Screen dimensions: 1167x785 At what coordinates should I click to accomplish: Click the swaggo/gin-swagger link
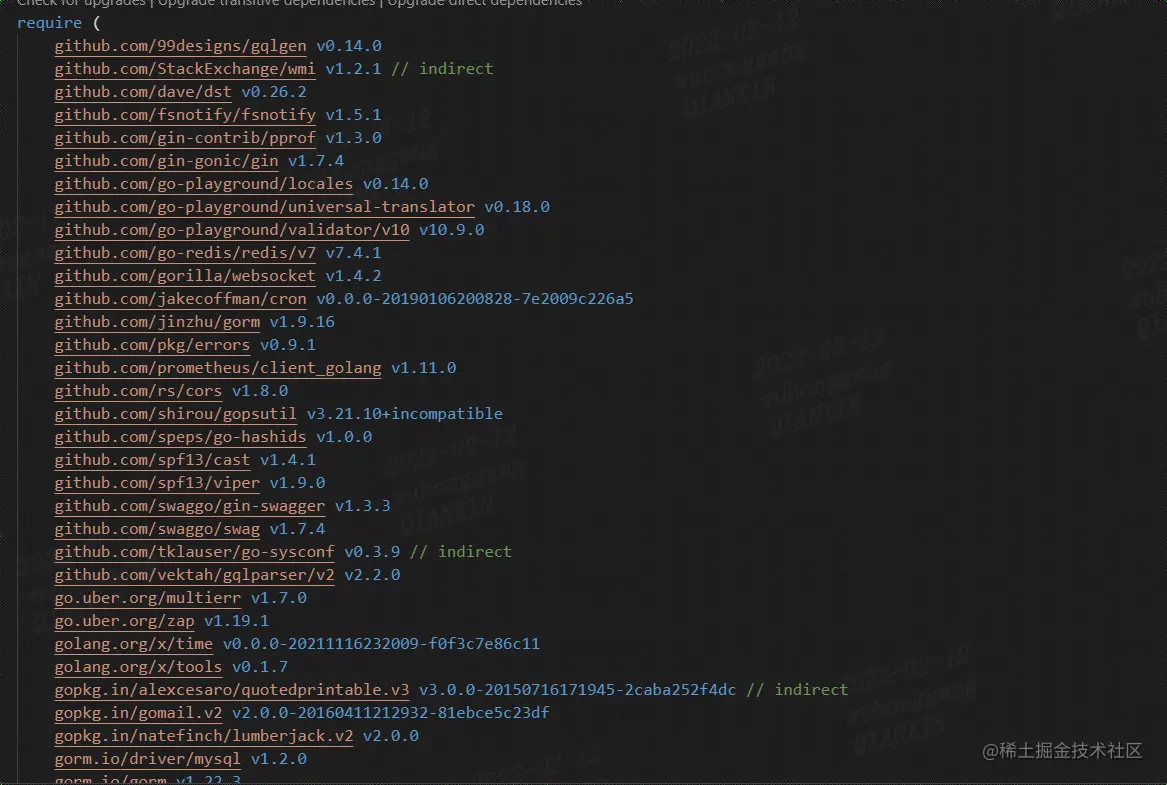pos(190,507)
